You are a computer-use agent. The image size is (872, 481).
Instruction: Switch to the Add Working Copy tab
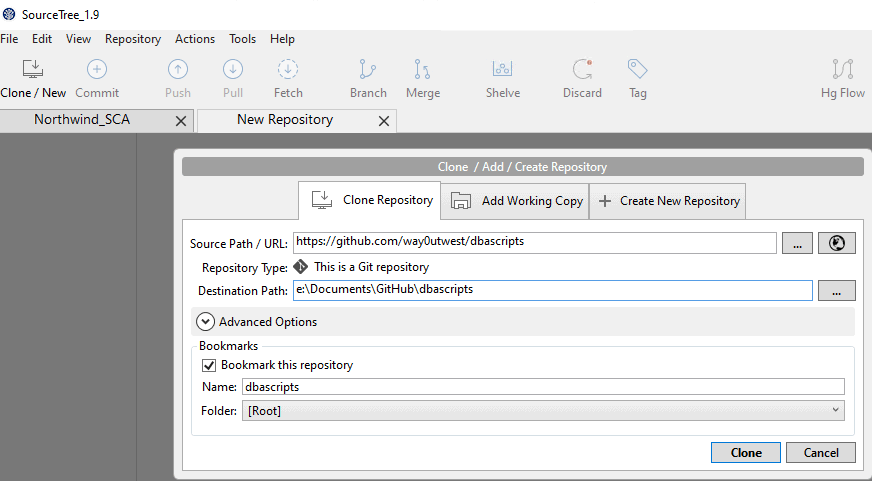pyautogui.click(x=515, y=201)
